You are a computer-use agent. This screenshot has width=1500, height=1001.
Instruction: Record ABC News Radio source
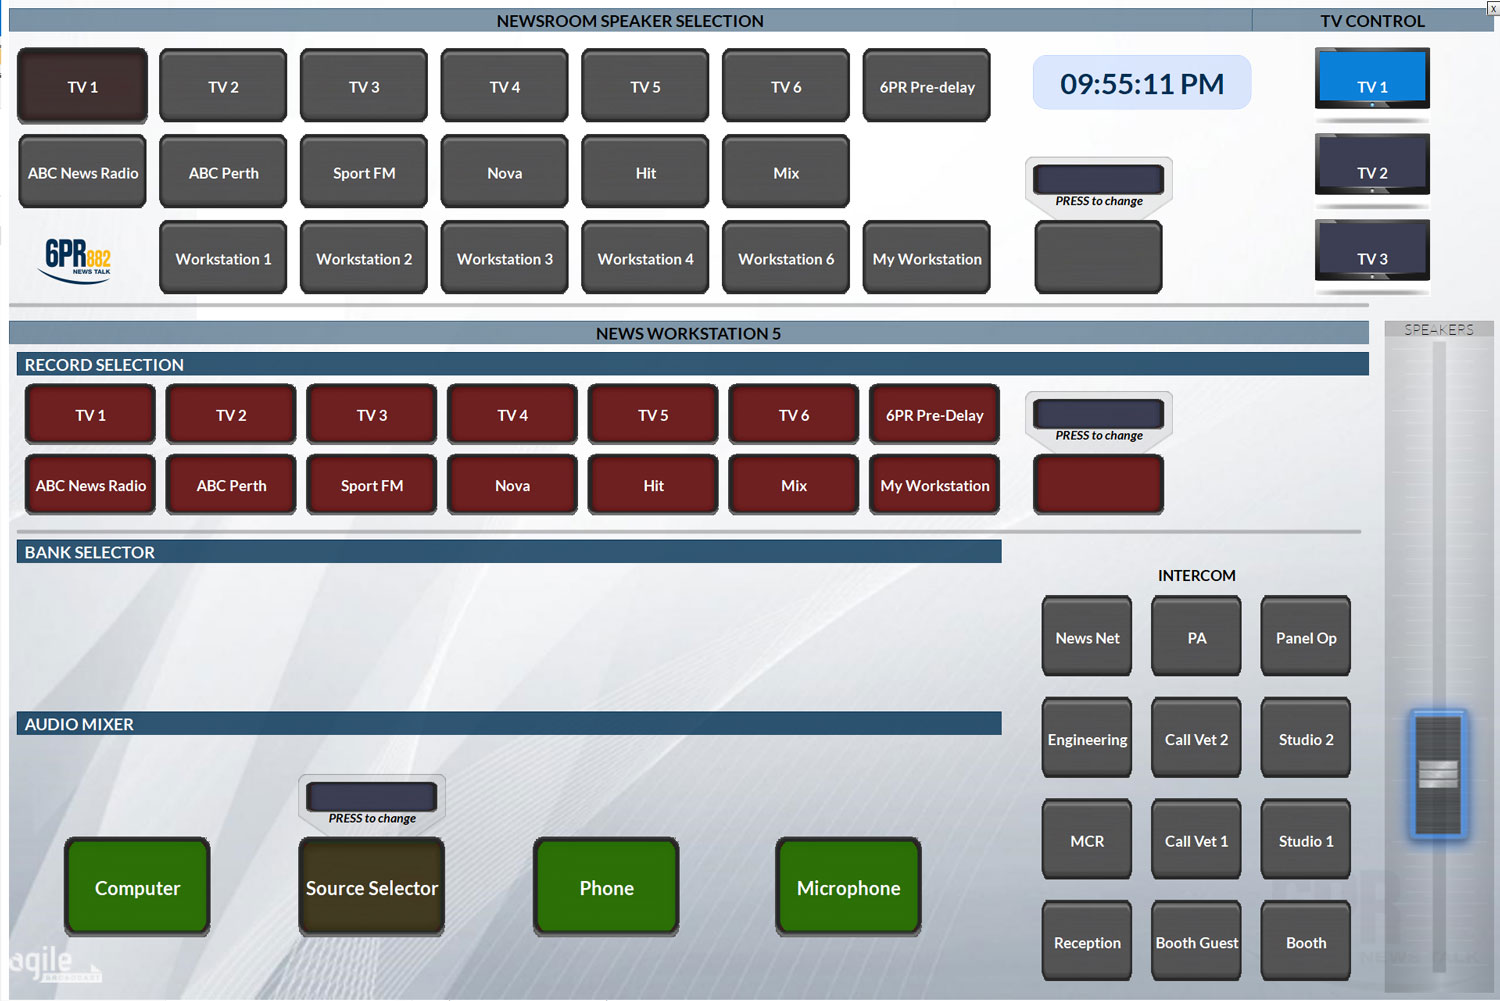pyautogui.click(x=90, y=485)
